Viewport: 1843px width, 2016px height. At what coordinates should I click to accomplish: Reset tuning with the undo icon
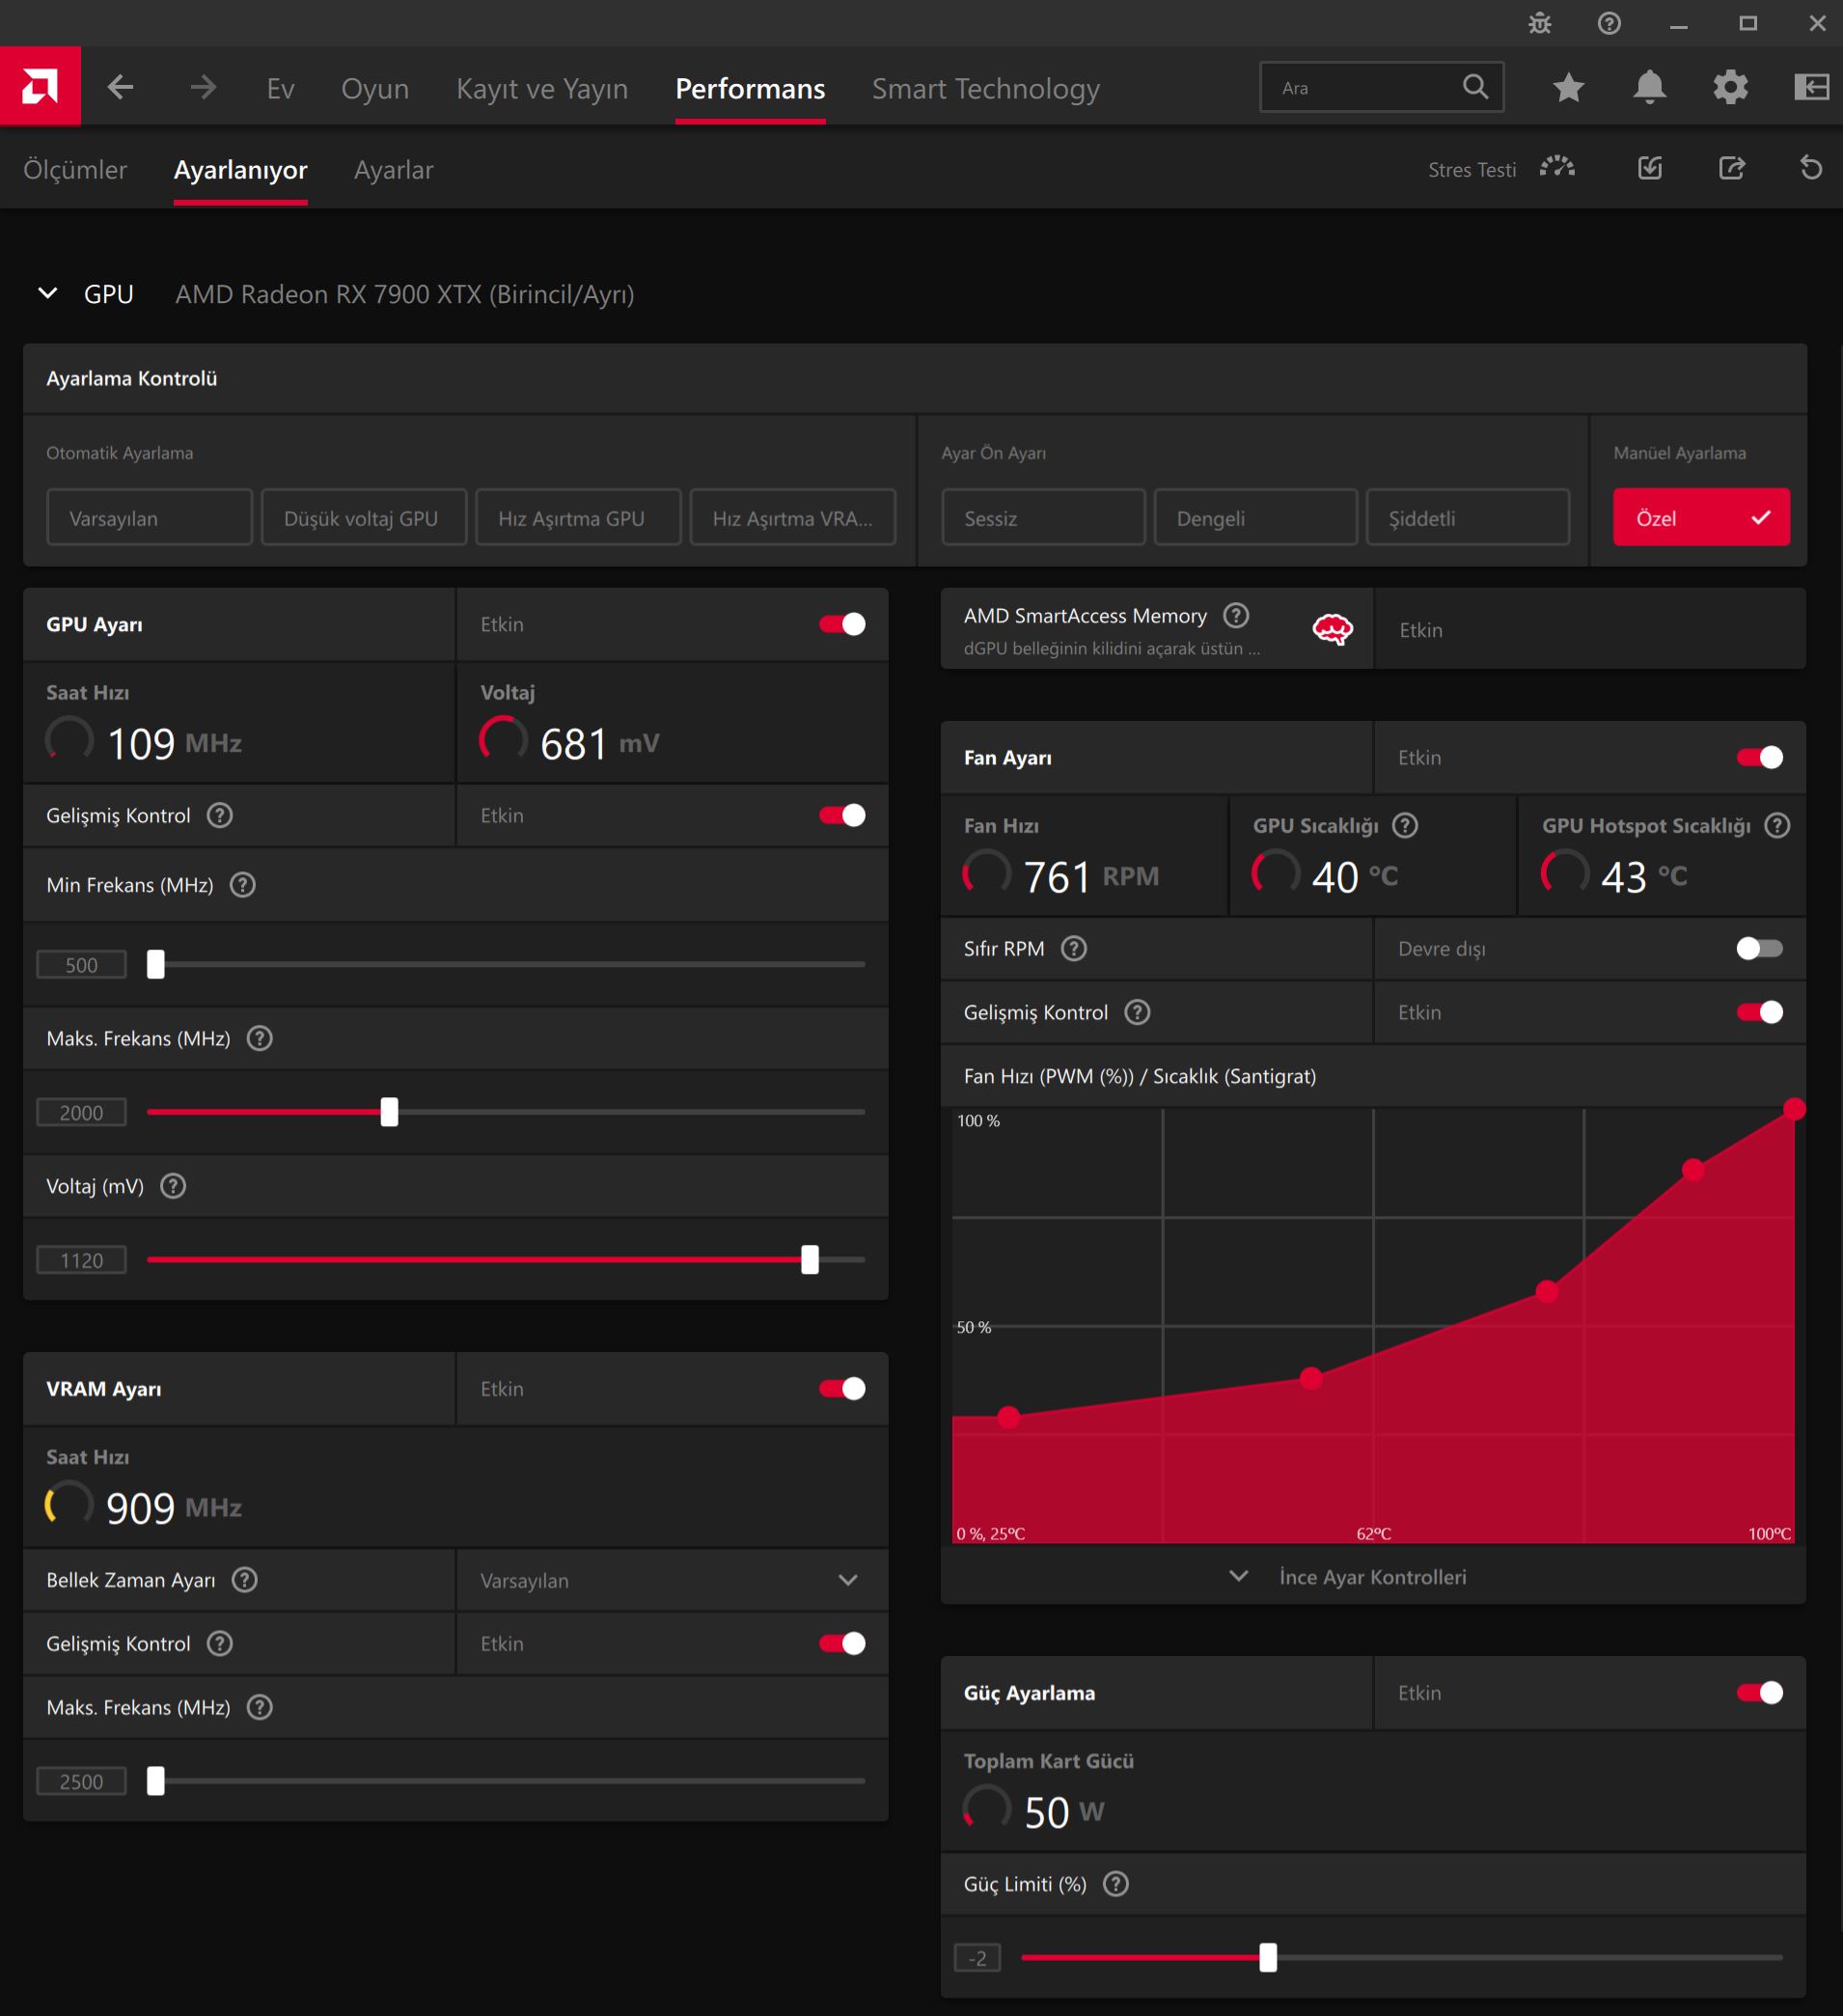[x=1810, y=168]
